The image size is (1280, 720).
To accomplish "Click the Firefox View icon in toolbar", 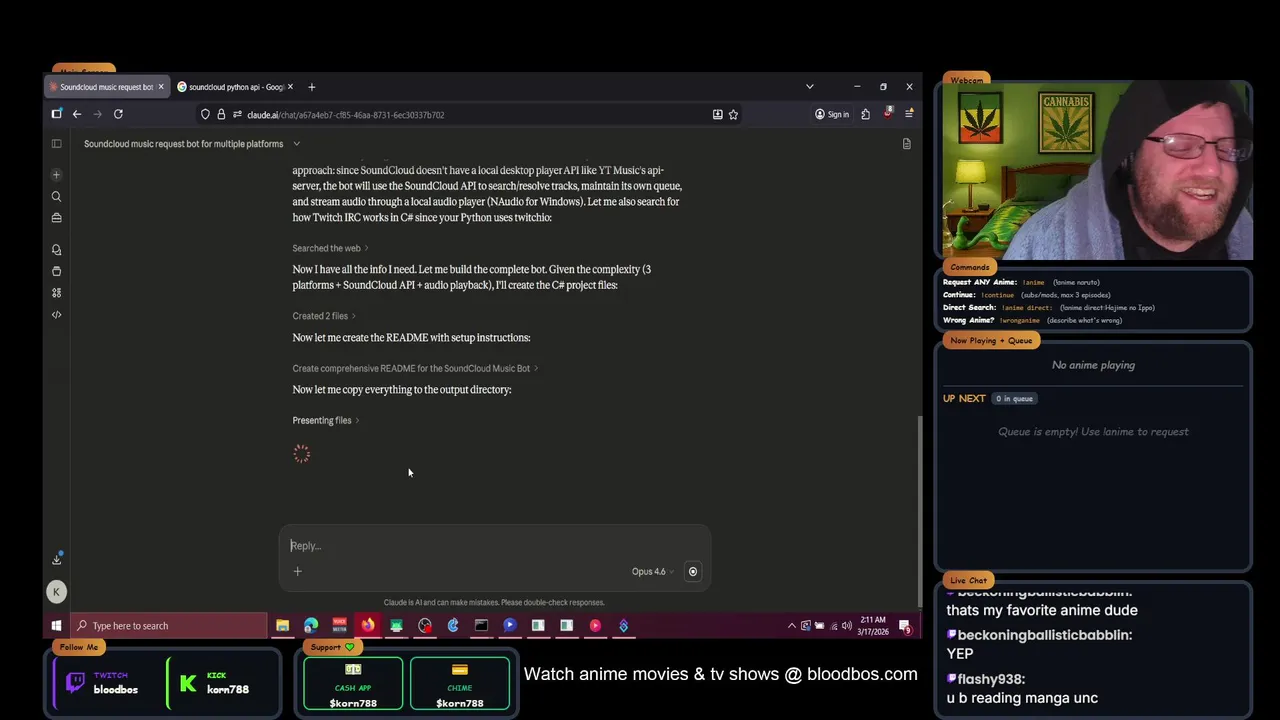I will point(57,114).
